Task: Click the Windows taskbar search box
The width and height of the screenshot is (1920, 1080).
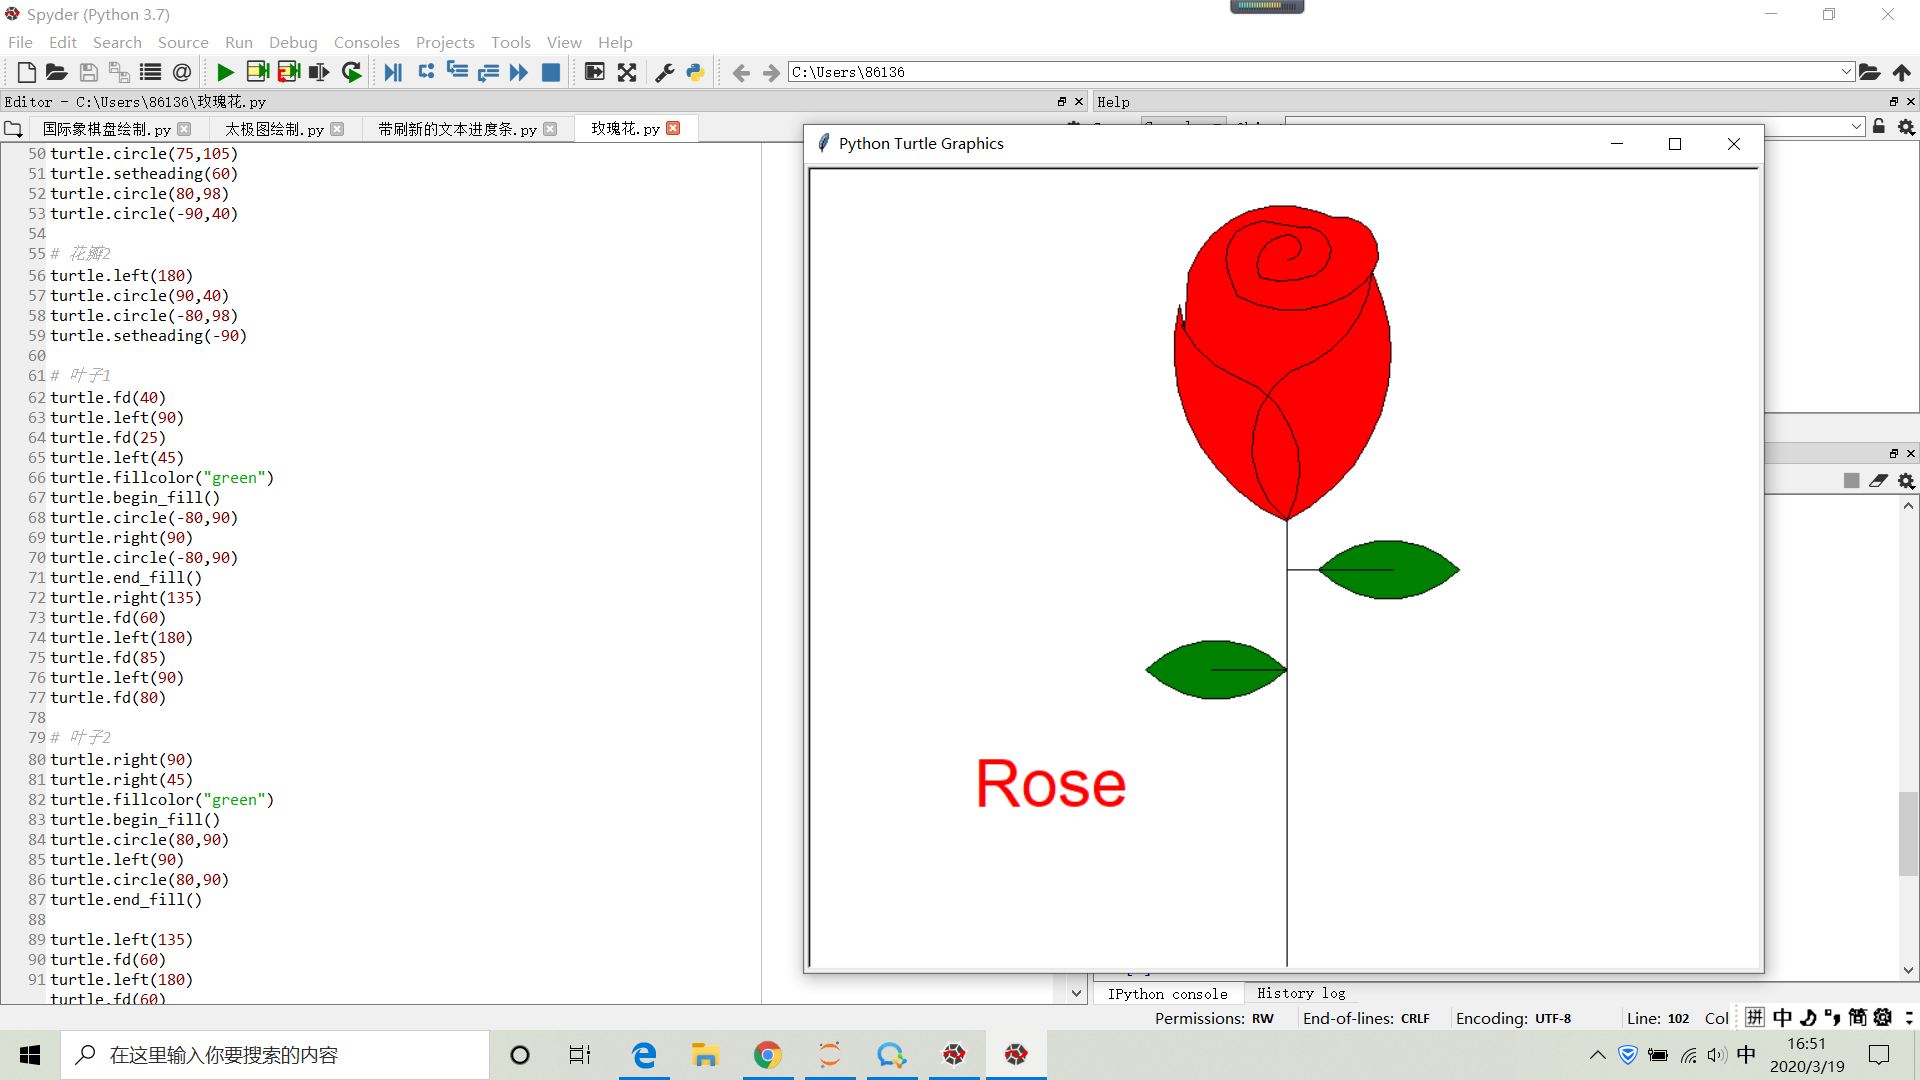Action: coord(275,1055)
